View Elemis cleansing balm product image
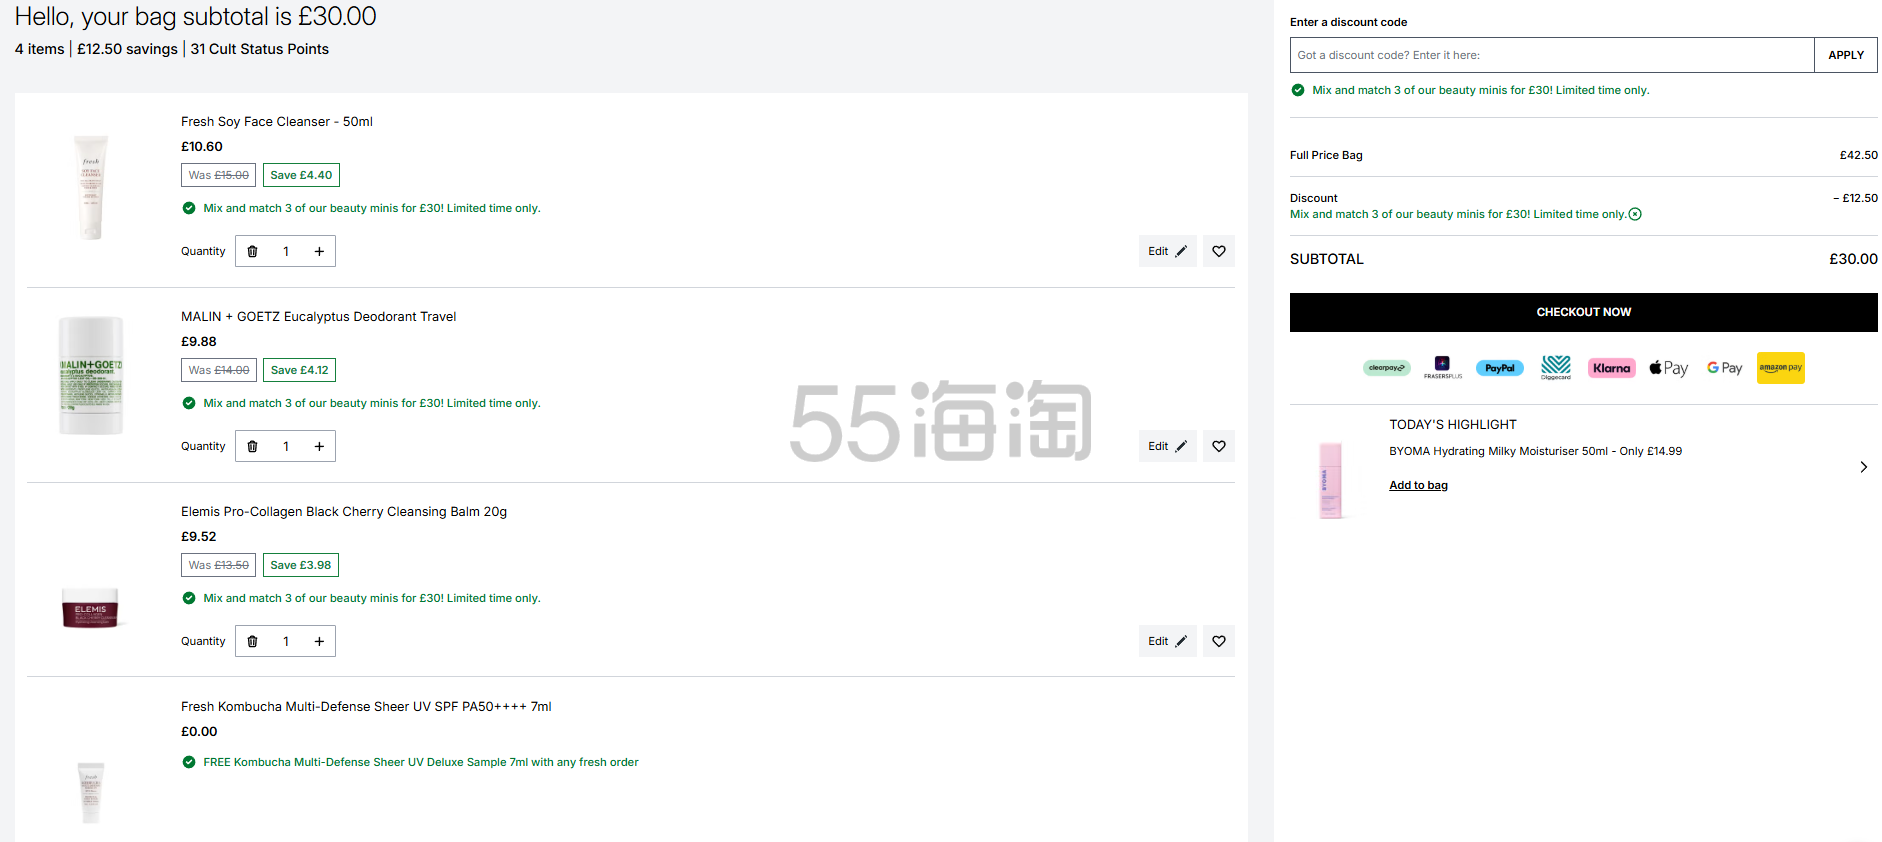This screenshot has width=1882, height=842. click(x=91, y=608)
